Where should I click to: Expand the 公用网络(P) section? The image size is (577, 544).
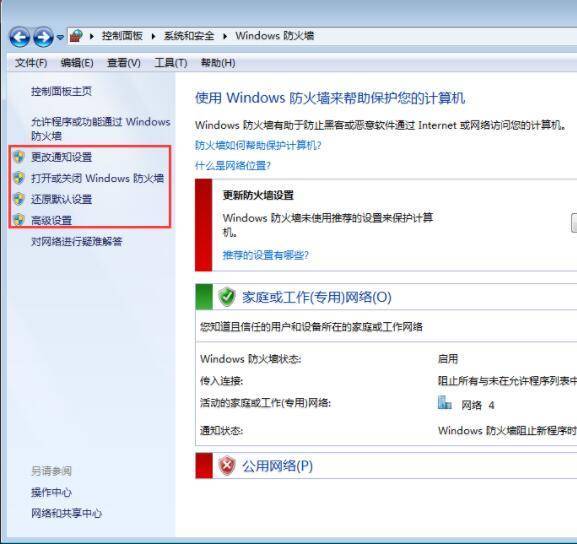(x=277, y=466)
